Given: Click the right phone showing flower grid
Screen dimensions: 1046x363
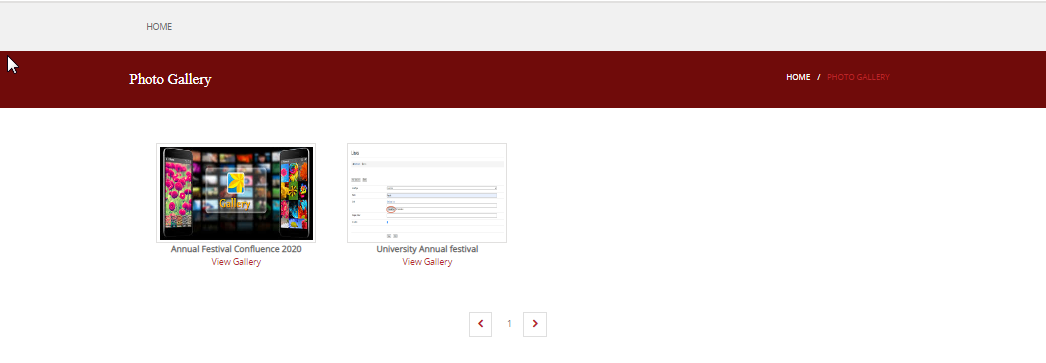Looking at the screenshot, I should pos(294,192).
